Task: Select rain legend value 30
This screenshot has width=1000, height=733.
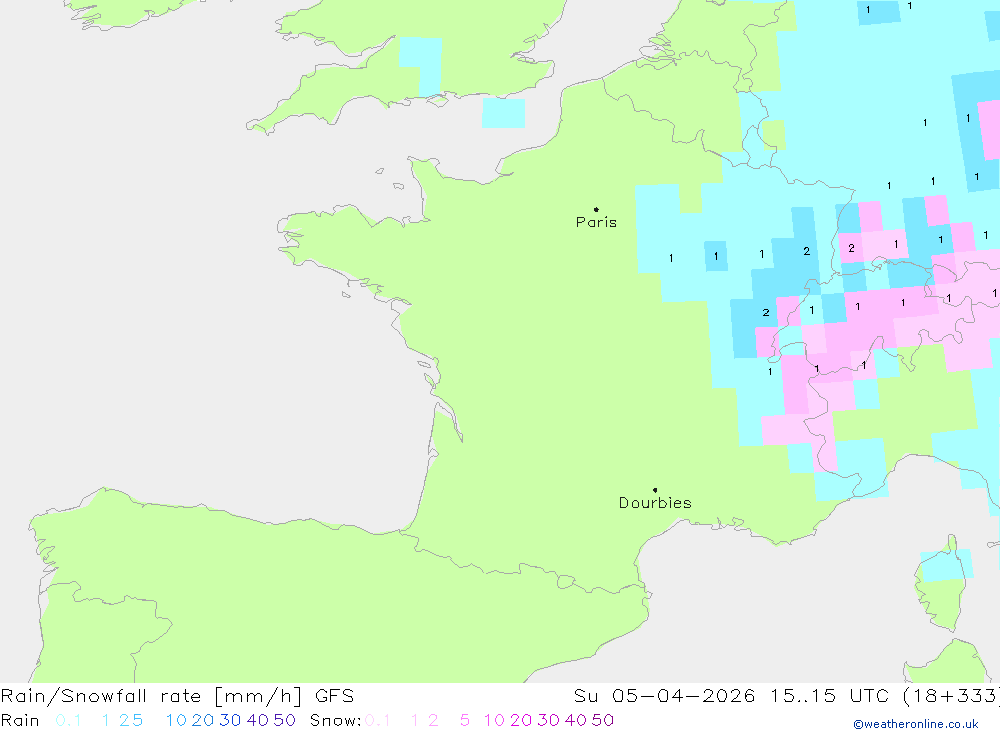Action: [230, 720]
